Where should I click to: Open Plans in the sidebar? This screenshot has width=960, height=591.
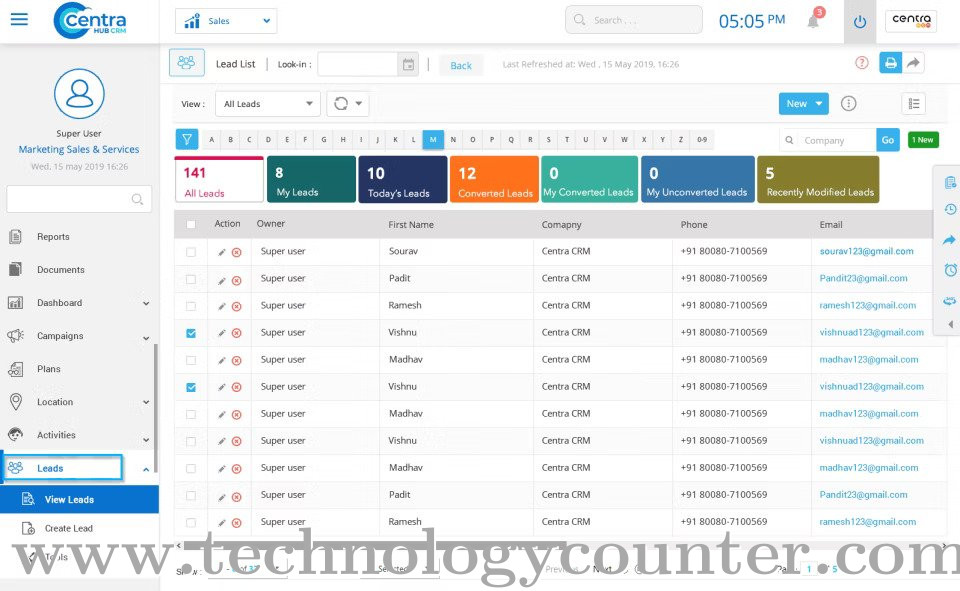click(x=48, y=369)
